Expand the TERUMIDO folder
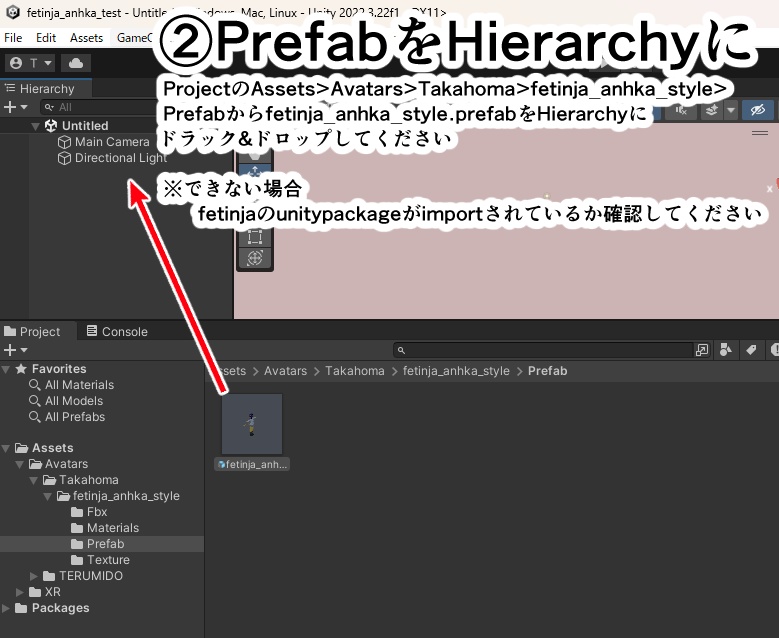 click(34, 576)
